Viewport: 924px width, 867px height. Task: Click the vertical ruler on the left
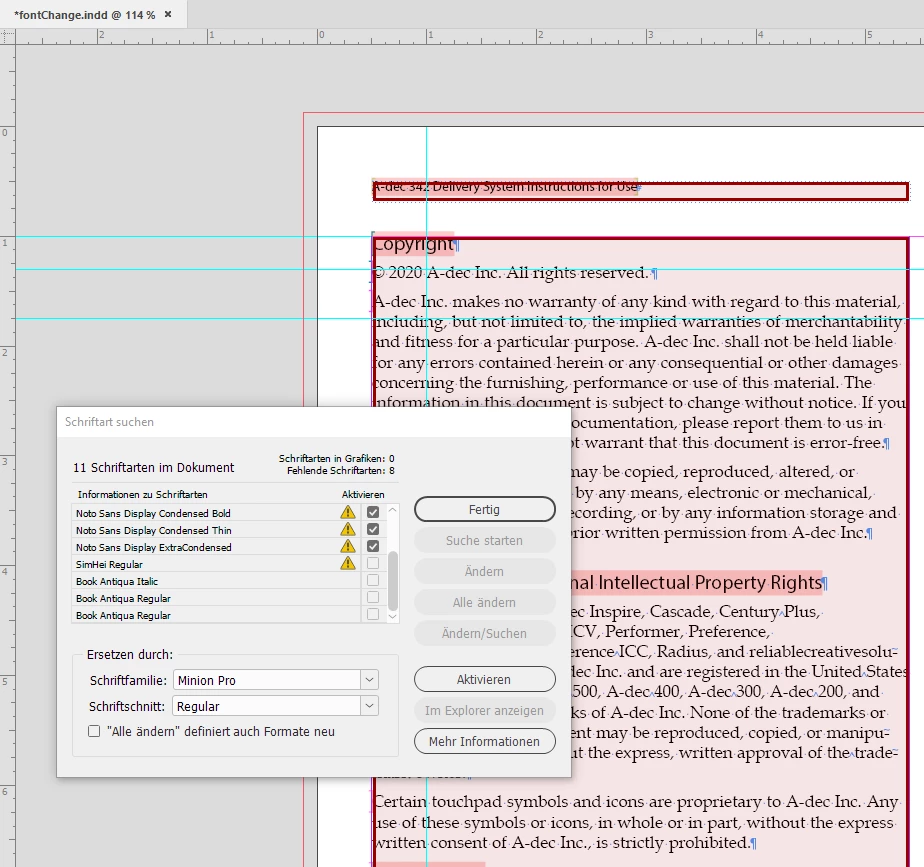point(8,456)
